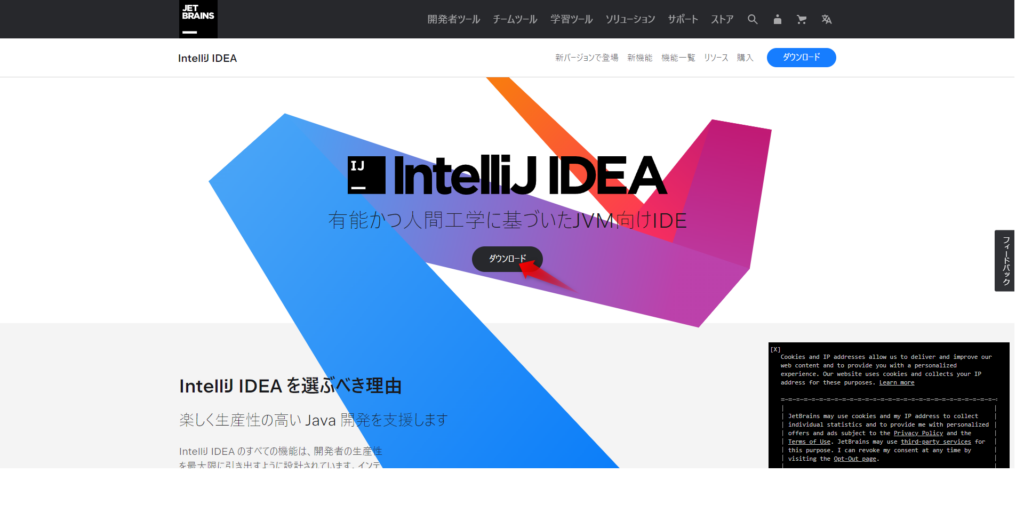Open the shopping cart icon
This screenshot has height=521, width=1024.
coord(801,20)
